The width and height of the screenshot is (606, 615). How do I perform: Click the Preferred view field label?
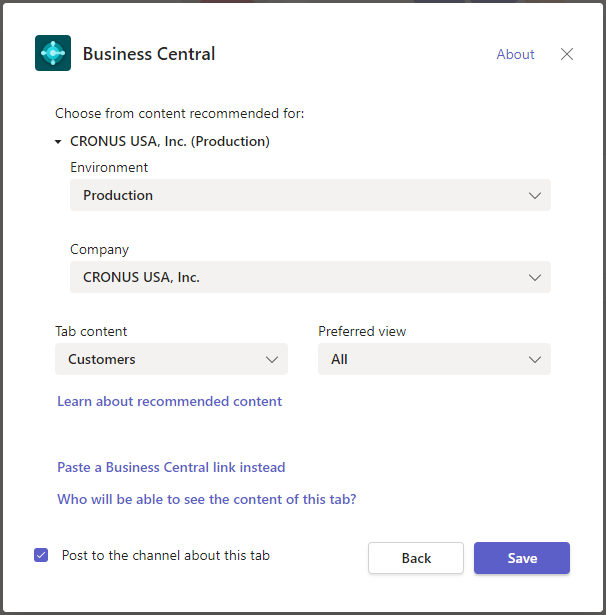click(362, 331)
